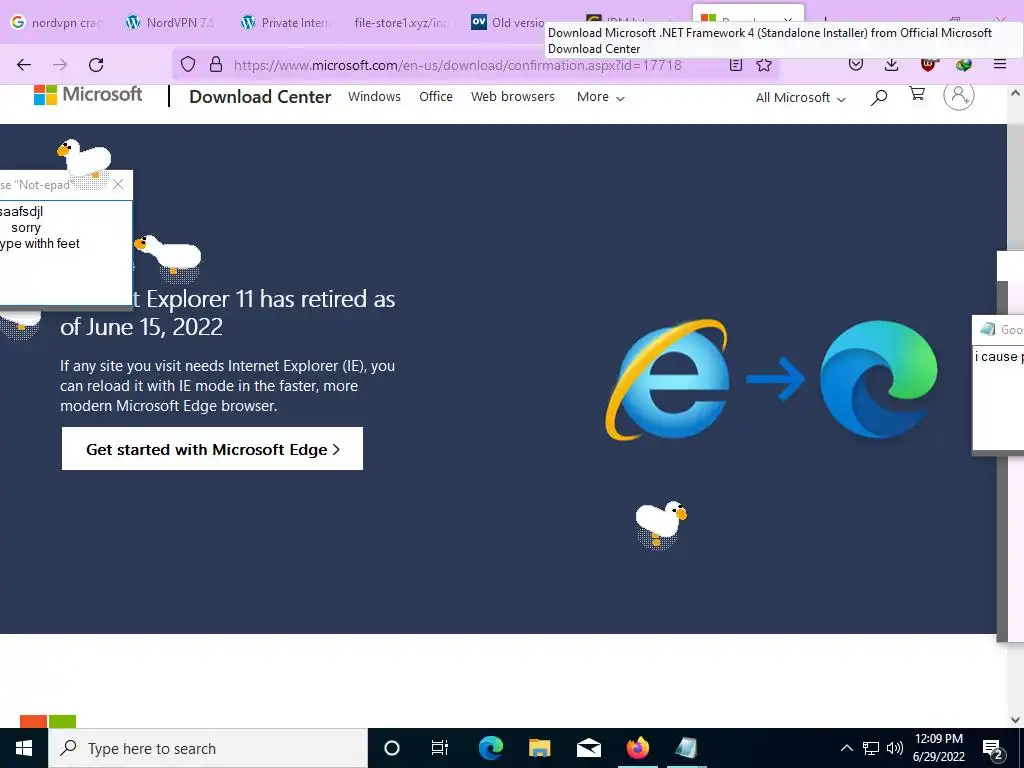Click the goose near the page bottom
The image size is (1024, 768).
tap(661, 523)
